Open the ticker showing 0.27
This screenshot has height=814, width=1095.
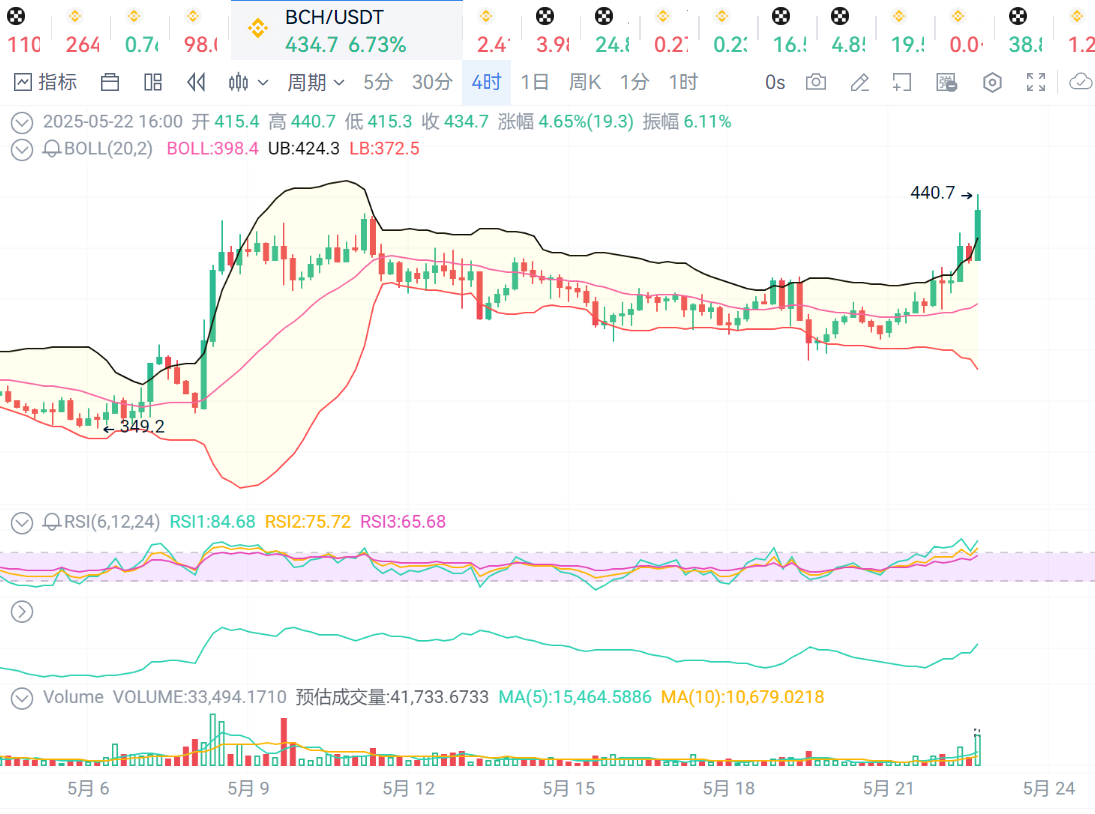point(668,31)
